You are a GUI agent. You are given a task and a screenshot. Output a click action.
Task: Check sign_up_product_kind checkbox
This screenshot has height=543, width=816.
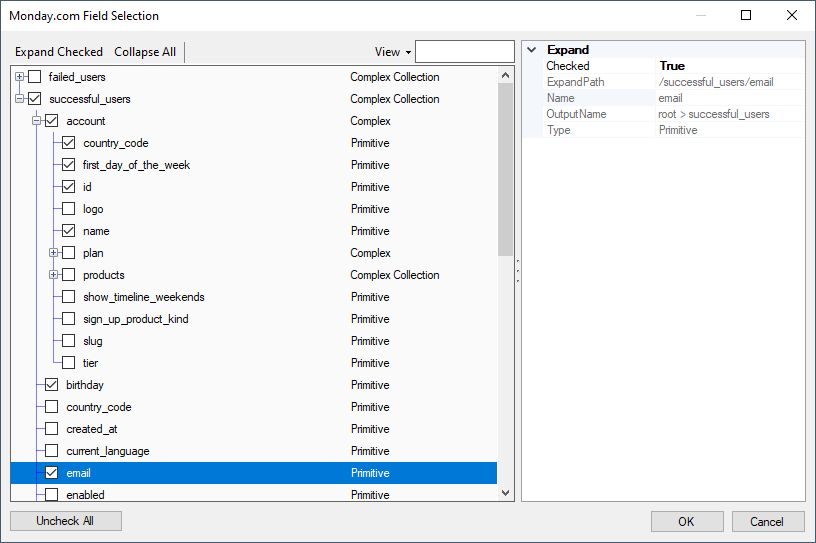click(68, 319)
